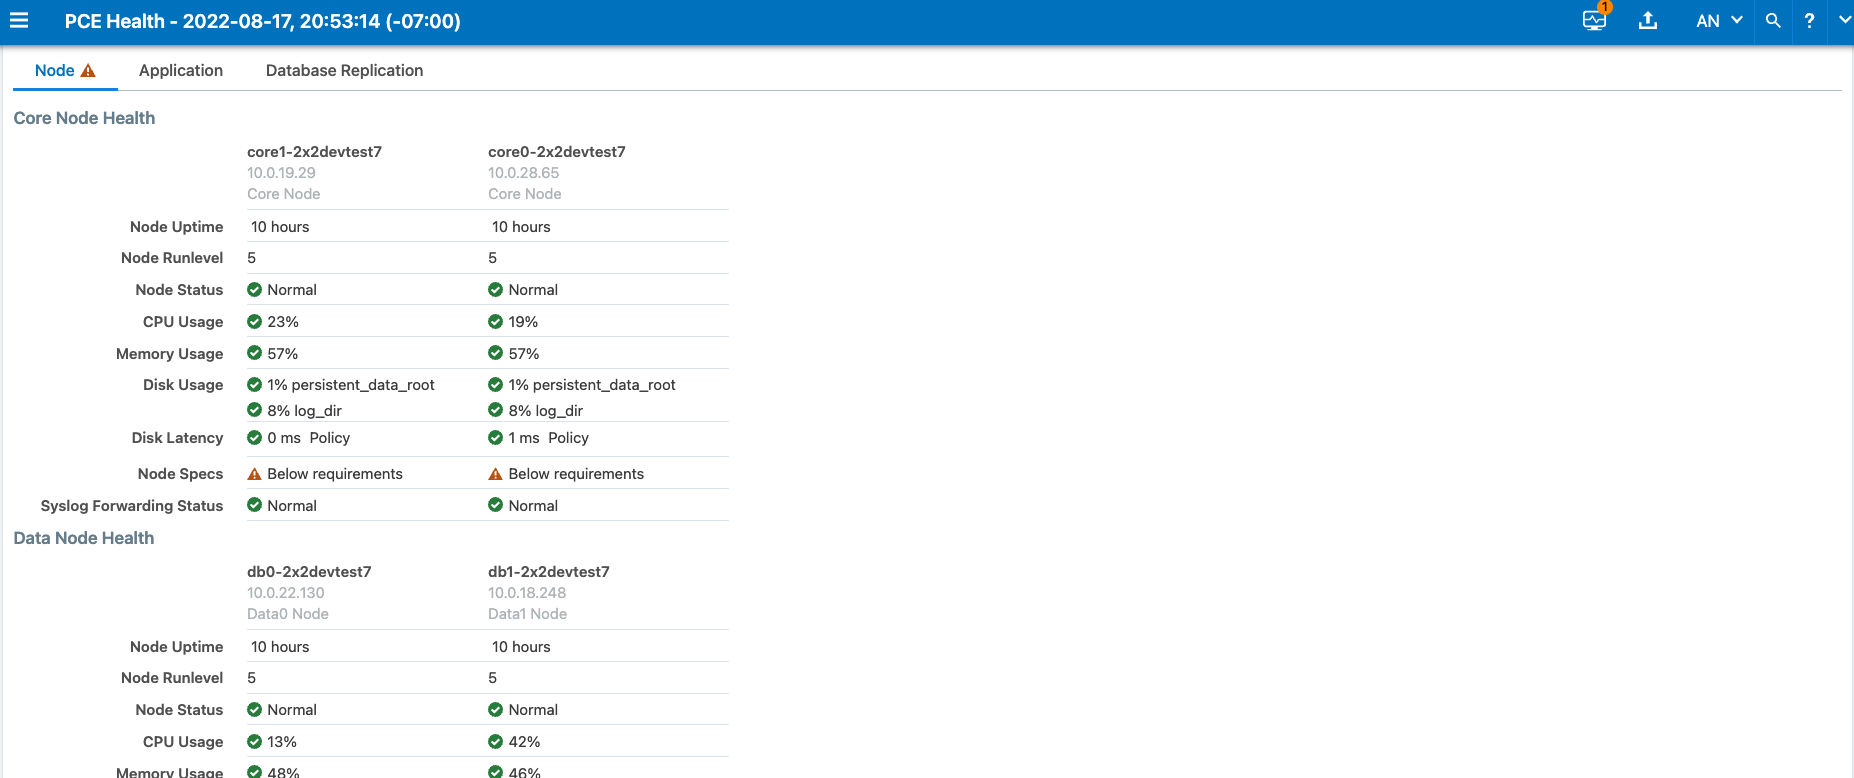Screen dimensions: 1854x778
Task: Click core1 Node Status green check icon
Action: pyautogui.click(x=254, y=290)
